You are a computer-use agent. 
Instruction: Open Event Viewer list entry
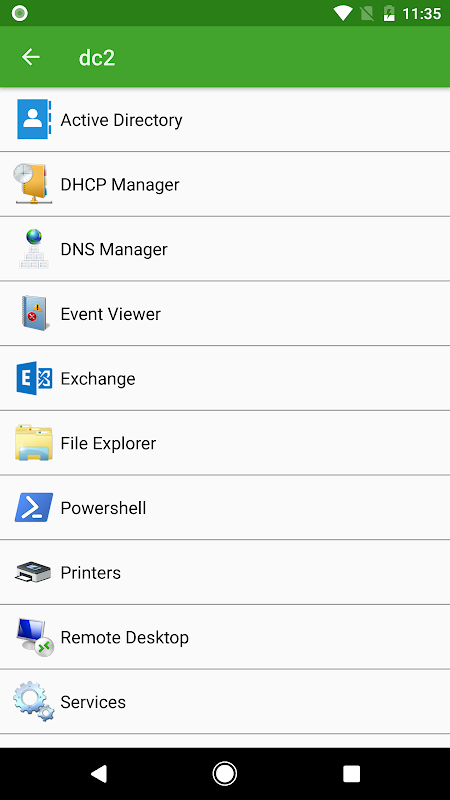(225, 313)
